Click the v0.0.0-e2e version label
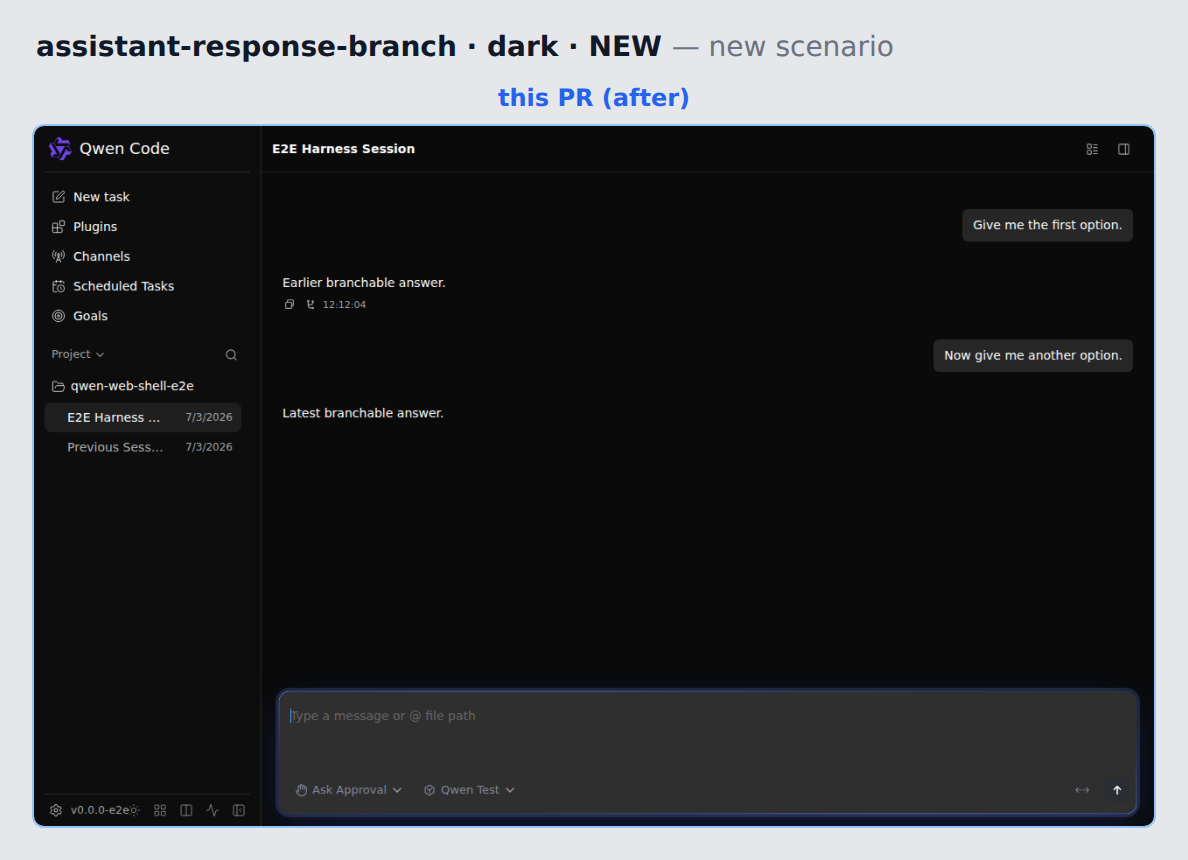 (99, 810)
